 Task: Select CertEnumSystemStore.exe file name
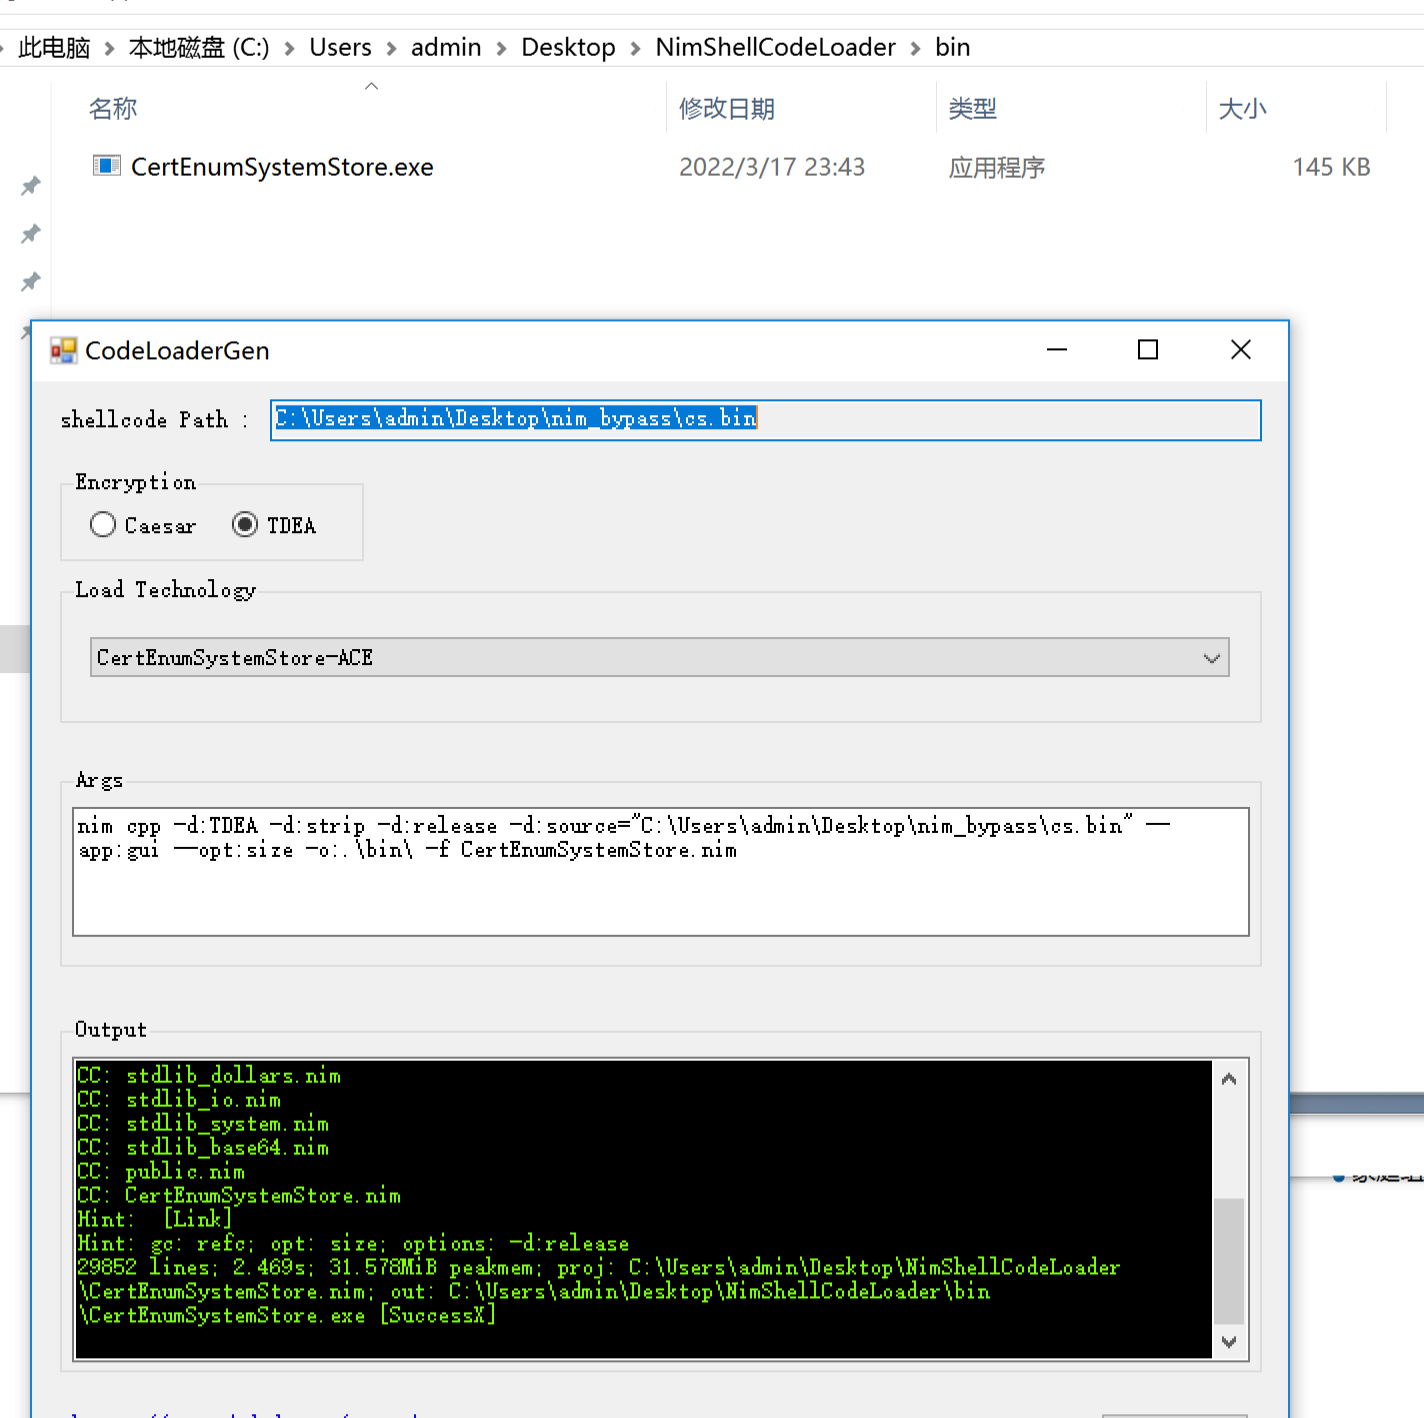(282, 167)
